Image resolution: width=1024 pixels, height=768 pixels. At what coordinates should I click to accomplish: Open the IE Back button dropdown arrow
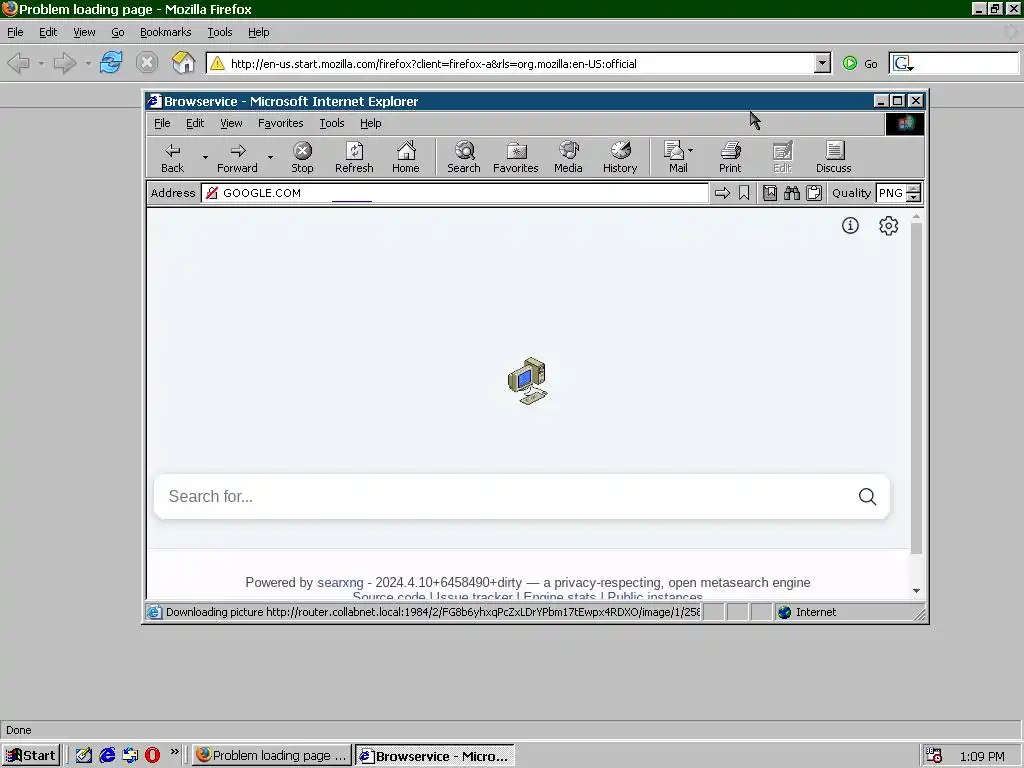[x=205, y=157]
